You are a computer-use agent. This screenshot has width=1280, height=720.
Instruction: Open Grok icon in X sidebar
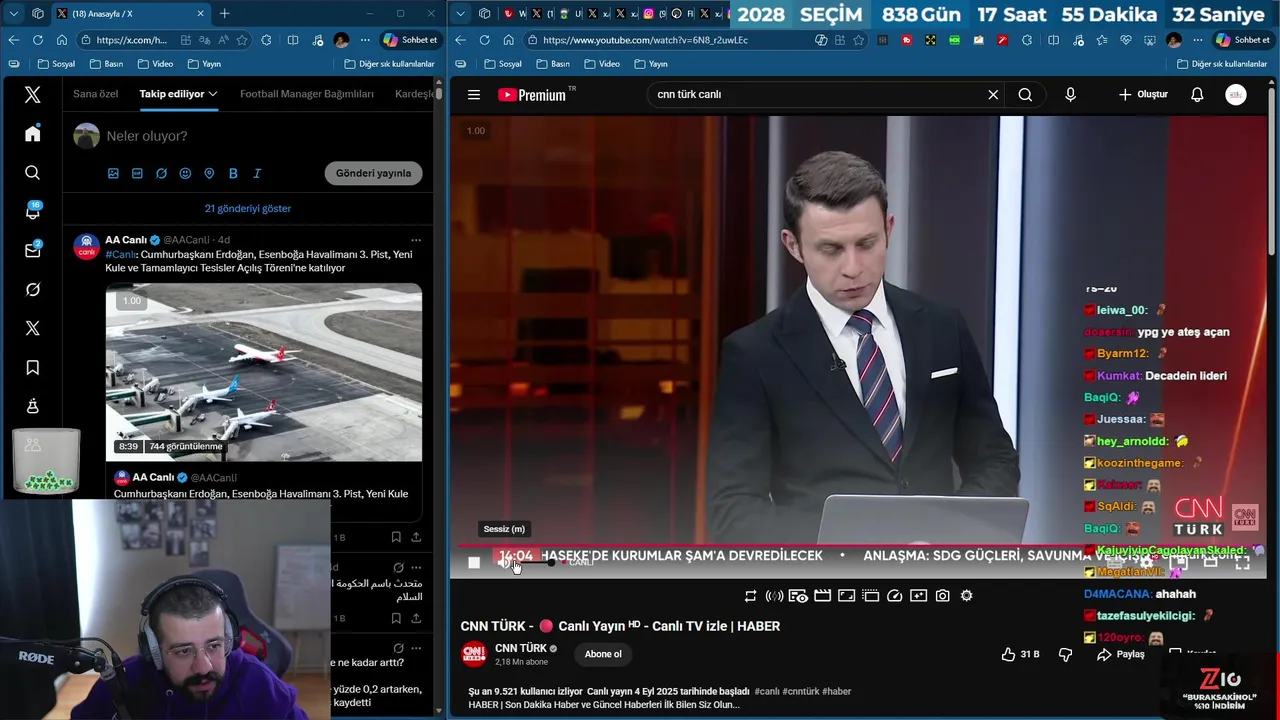click(33, 289)
